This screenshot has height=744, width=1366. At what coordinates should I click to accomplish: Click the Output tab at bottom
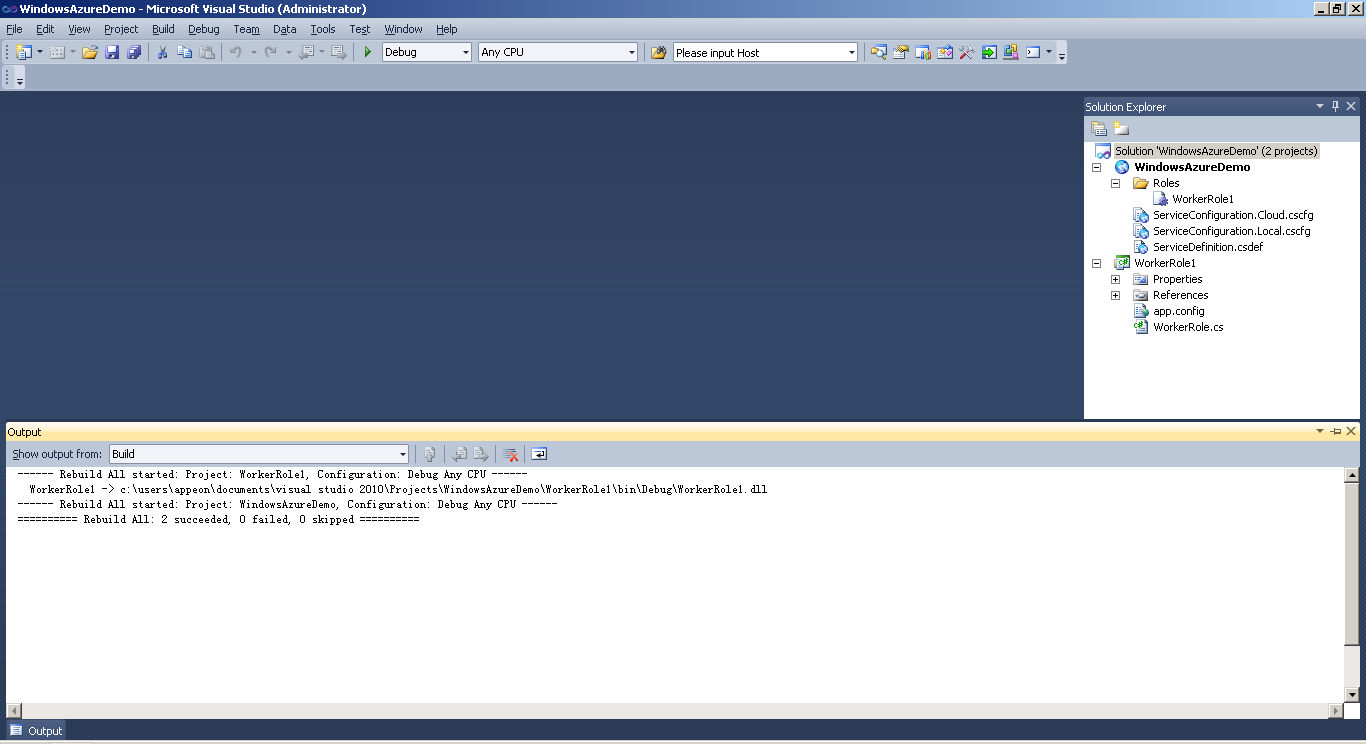pos(37,731)
